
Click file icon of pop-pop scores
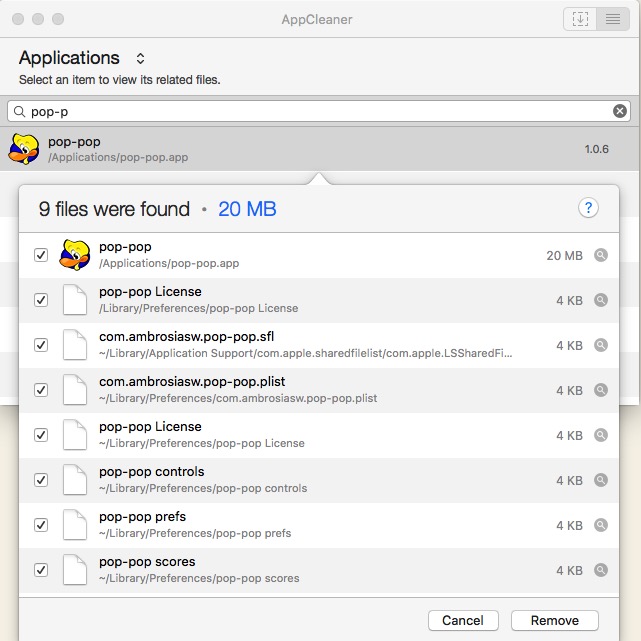pos(75,570)
